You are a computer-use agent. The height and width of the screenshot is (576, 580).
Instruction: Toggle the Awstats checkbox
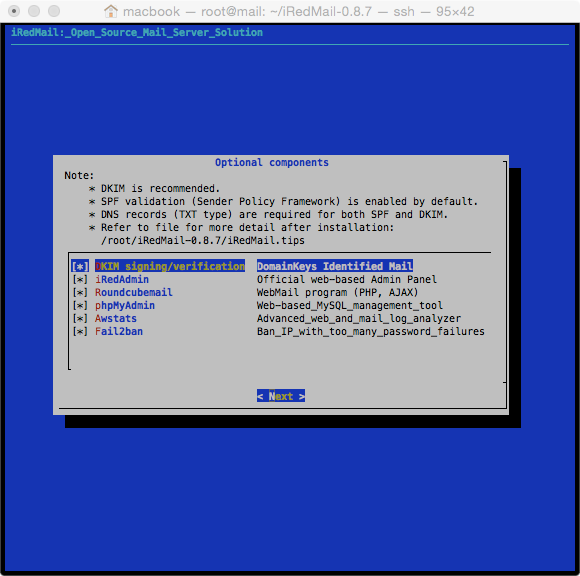80,318
